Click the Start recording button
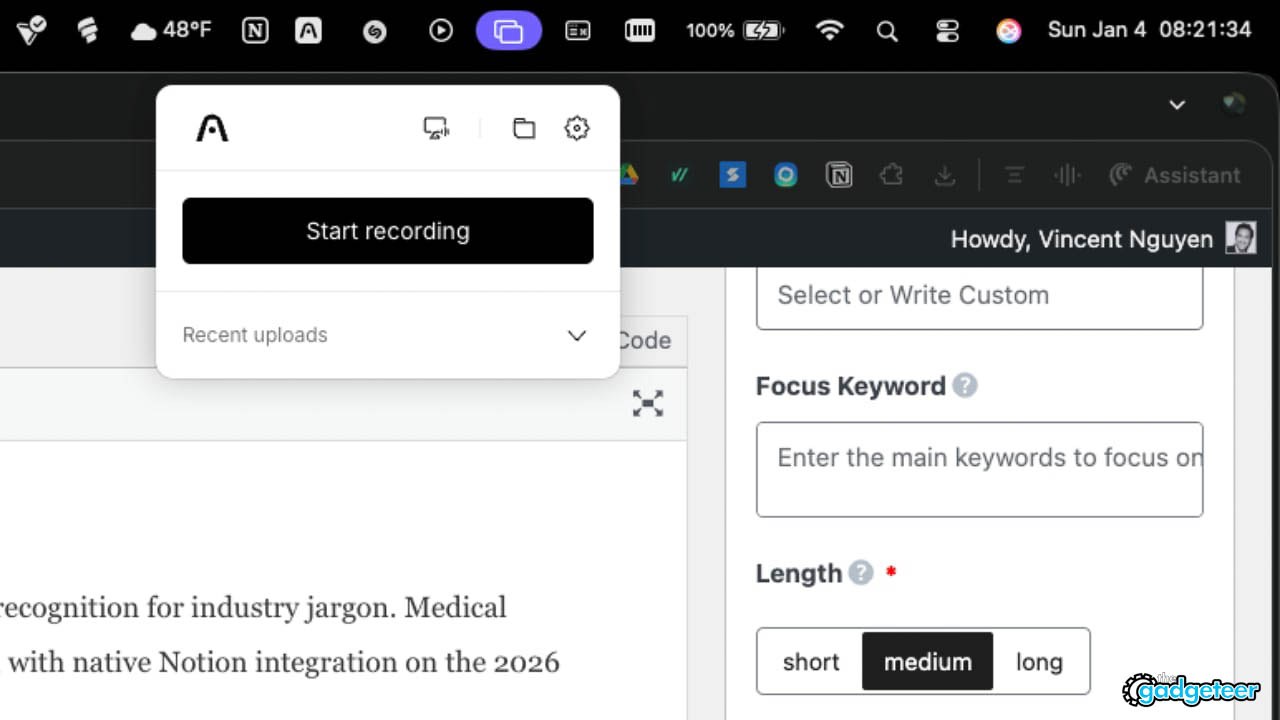Viewport: 1280px width, 720px height. point(387,231)
